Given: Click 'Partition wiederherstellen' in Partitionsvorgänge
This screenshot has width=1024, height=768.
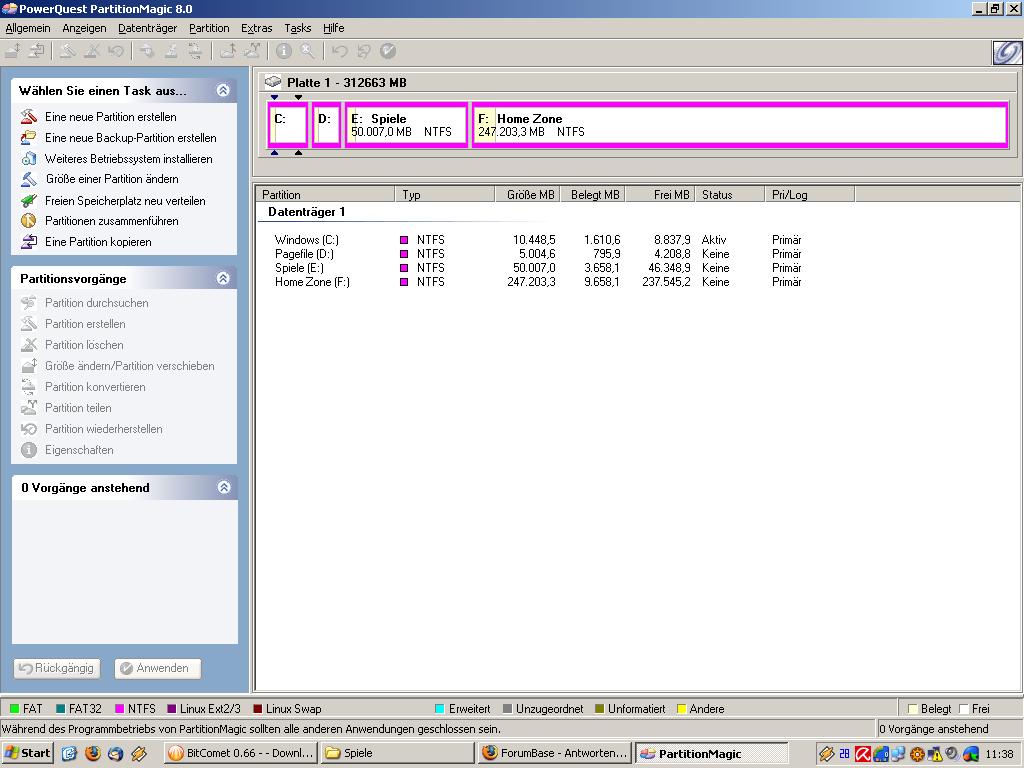Looking at the screenshot, I should [x=104, y=429].
